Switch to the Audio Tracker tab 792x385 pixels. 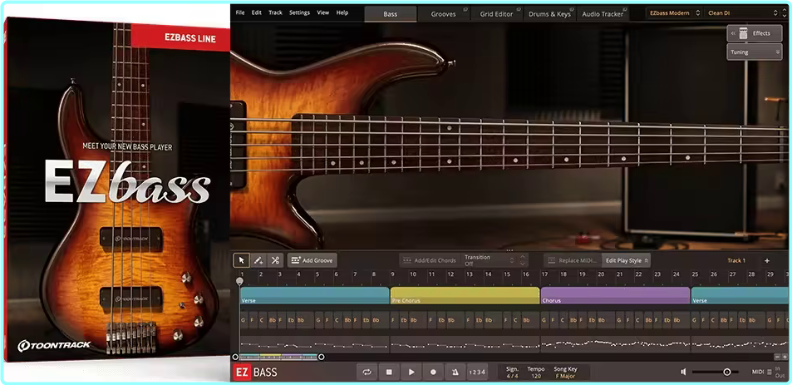click(x=603, y=14)
